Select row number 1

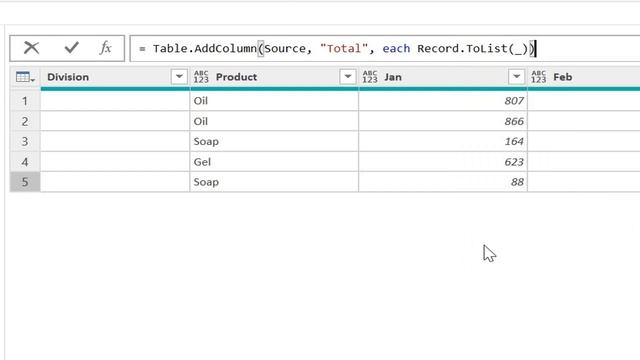pos(25,101)
